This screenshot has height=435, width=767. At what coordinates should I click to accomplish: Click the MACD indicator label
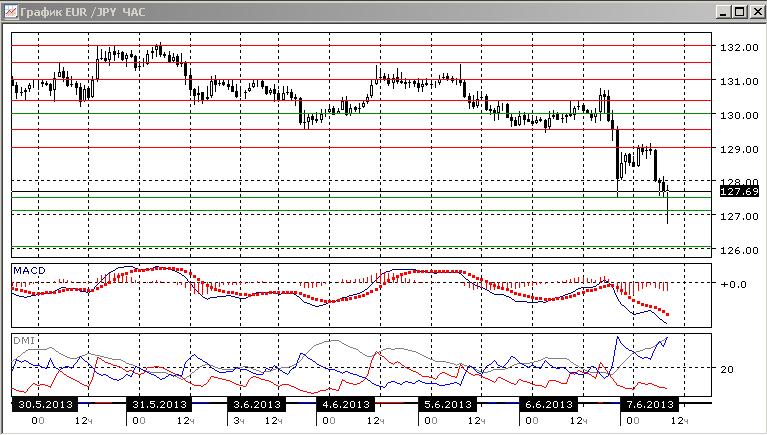(29, 271)
